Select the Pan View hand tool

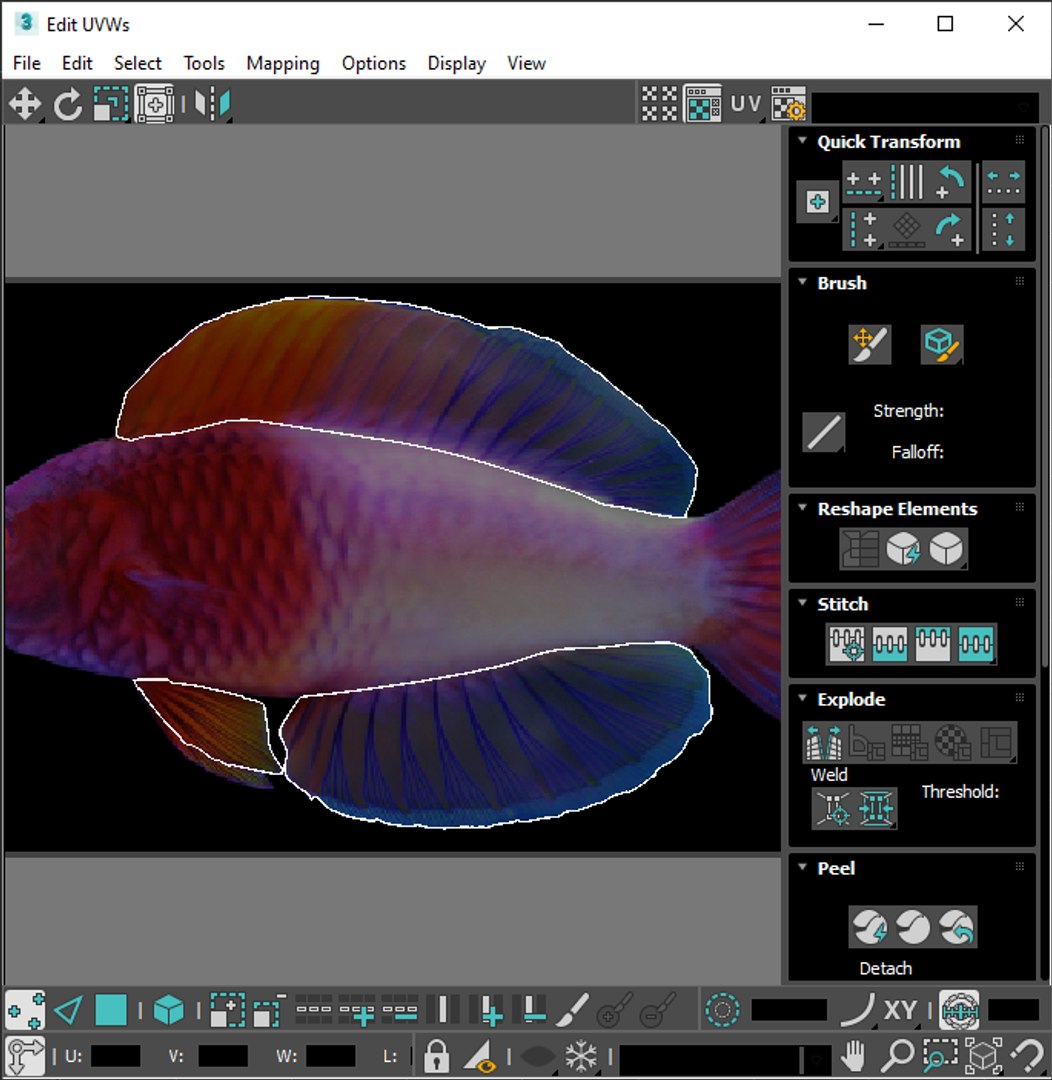[x=854, y=1055]
